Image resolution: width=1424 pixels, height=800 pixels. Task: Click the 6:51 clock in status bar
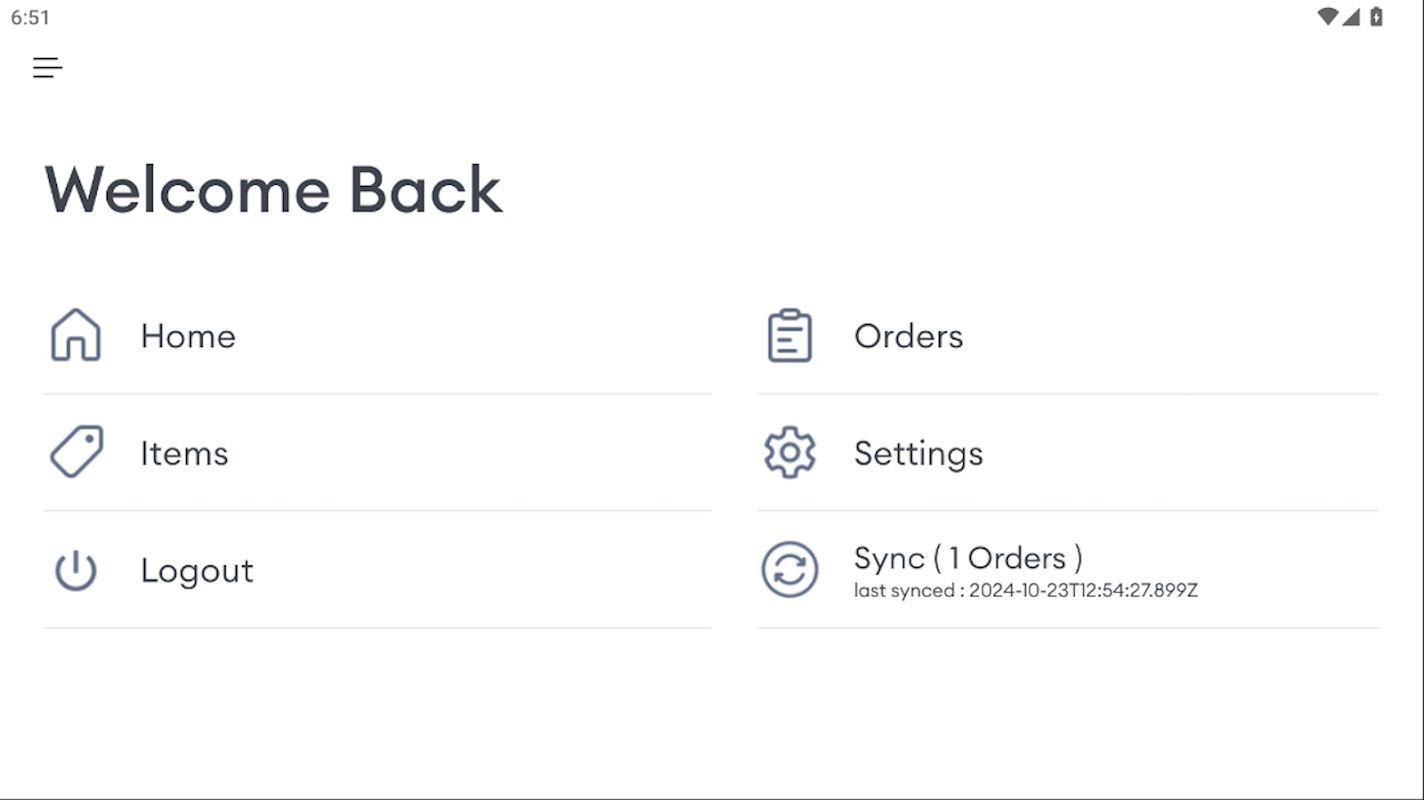click(30, 17)
